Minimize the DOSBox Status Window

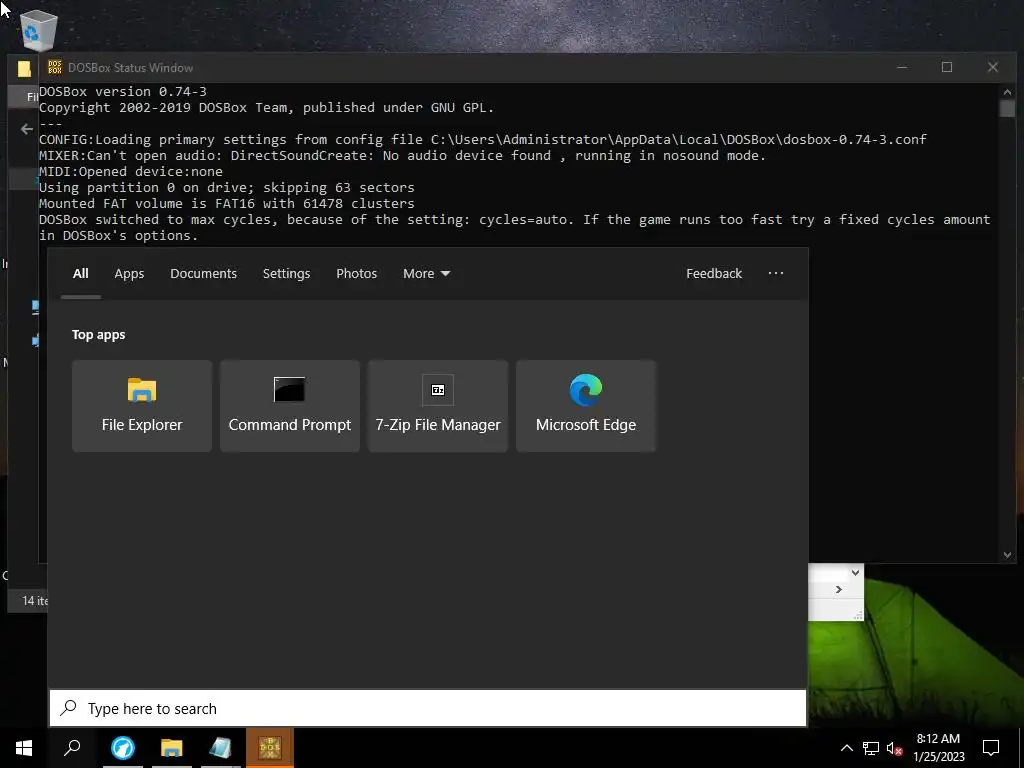pos(903,67)
